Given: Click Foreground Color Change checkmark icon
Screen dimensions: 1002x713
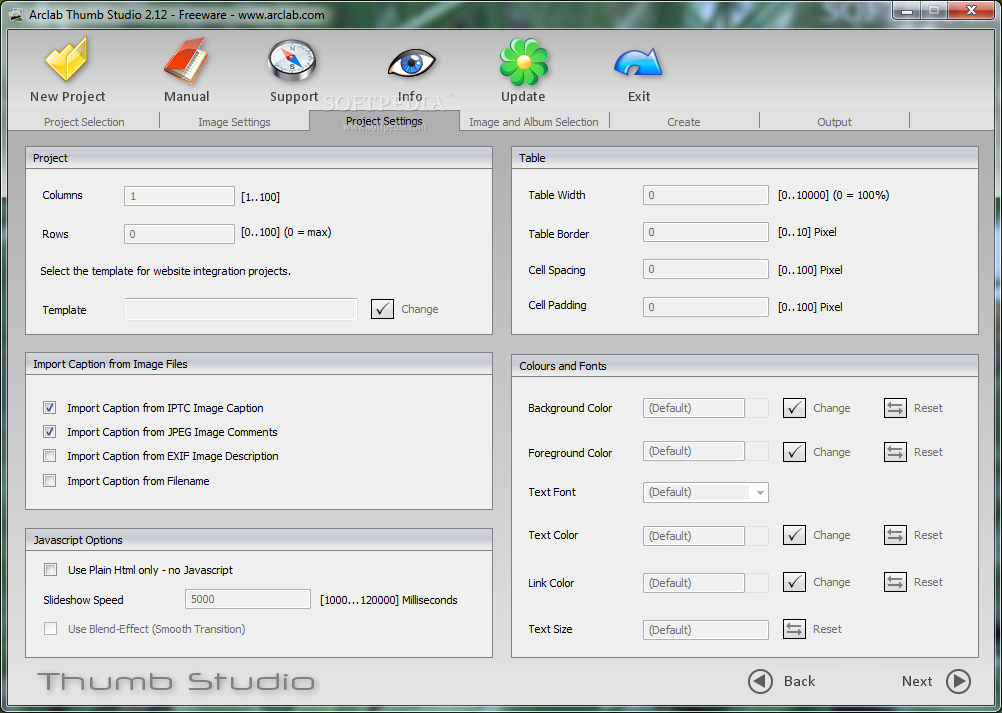Looking at the screenshot, I should 794,452.
